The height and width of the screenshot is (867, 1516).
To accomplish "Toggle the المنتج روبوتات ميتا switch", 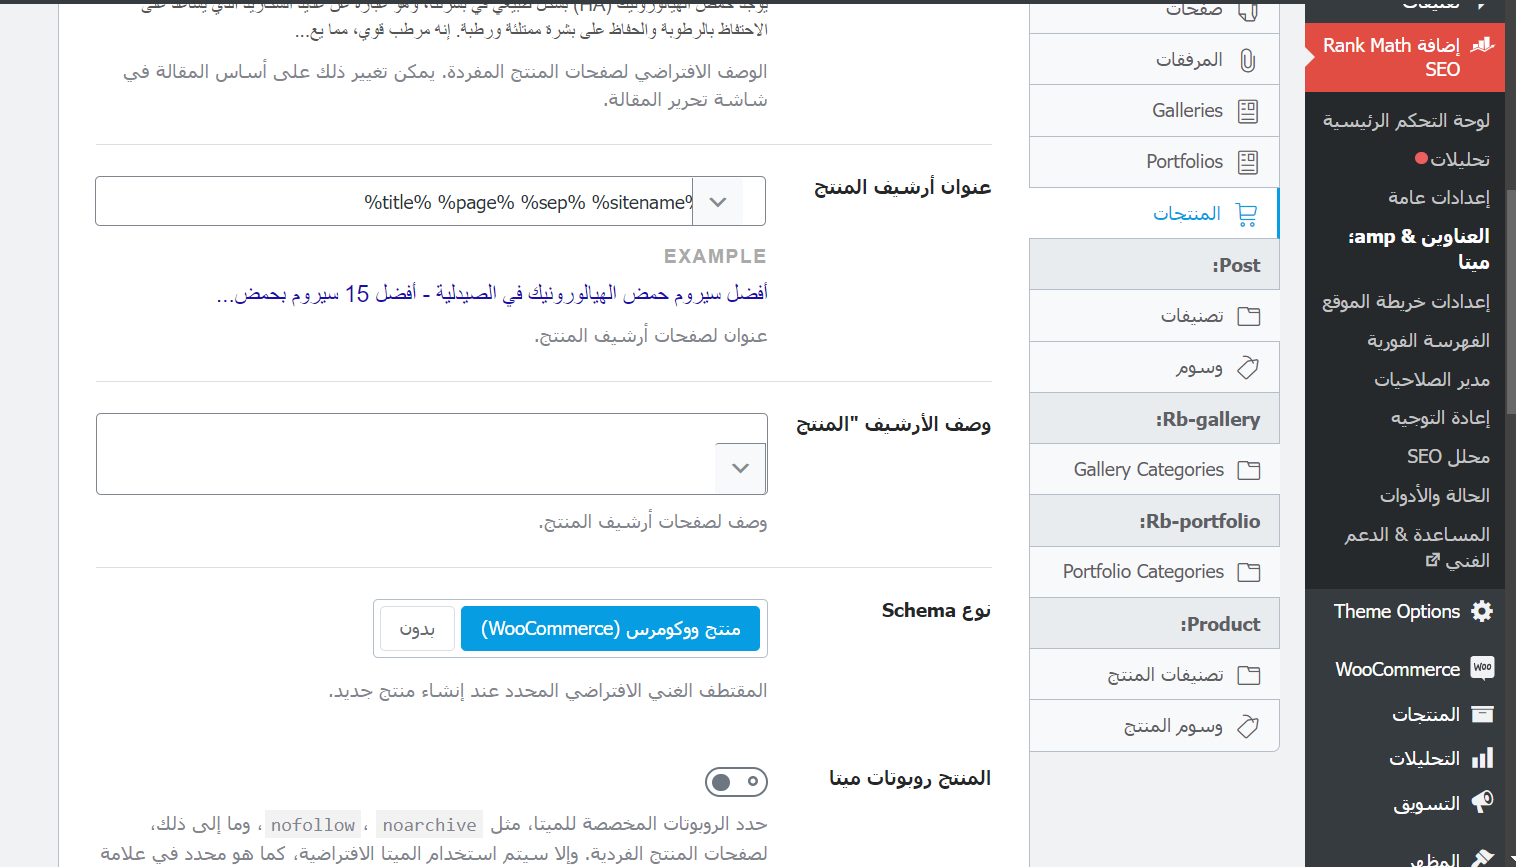I will pos(736,781).
